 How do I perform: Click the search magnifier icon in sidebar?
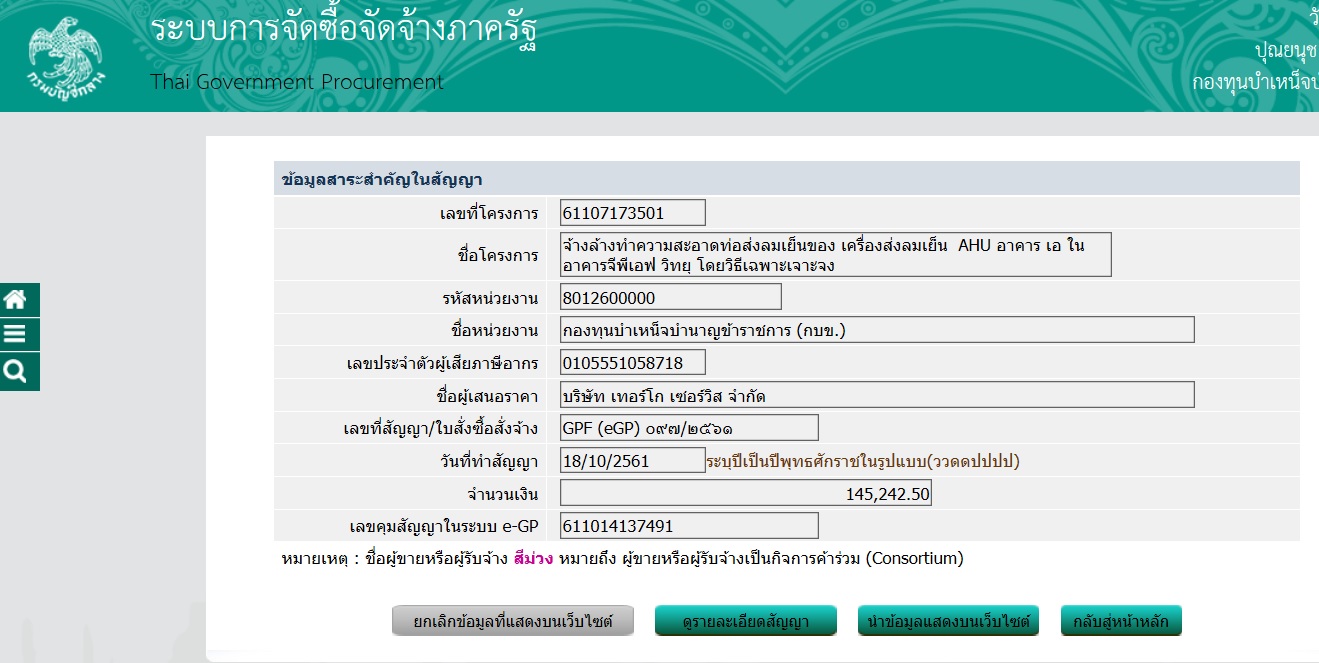pyautogui.click(x=16, y=372)
